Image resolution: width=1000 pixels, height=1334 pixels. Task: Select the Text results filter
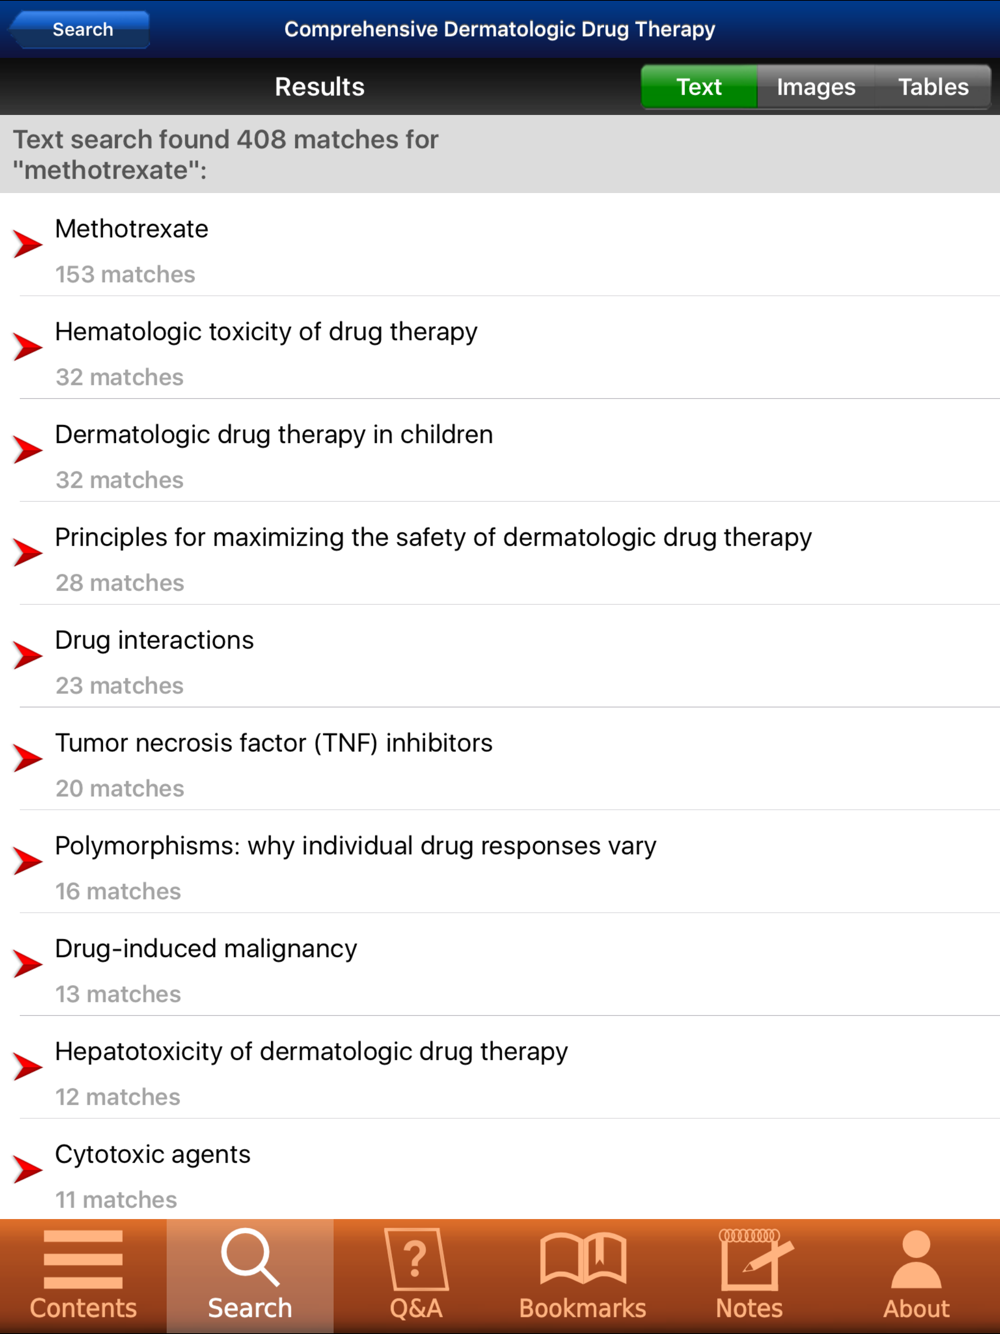tap(699, 87)
